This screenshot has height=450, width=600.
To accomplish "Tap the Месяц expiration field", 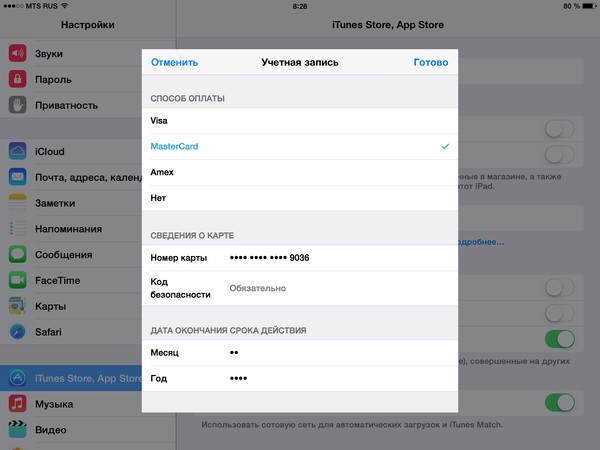I will [x=300, y=352].
